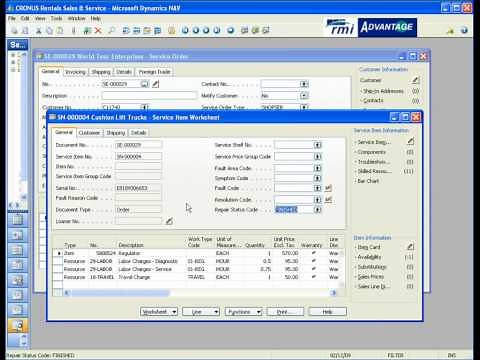
Task: Open the Edit menu
Action: [x=25, y=18]
